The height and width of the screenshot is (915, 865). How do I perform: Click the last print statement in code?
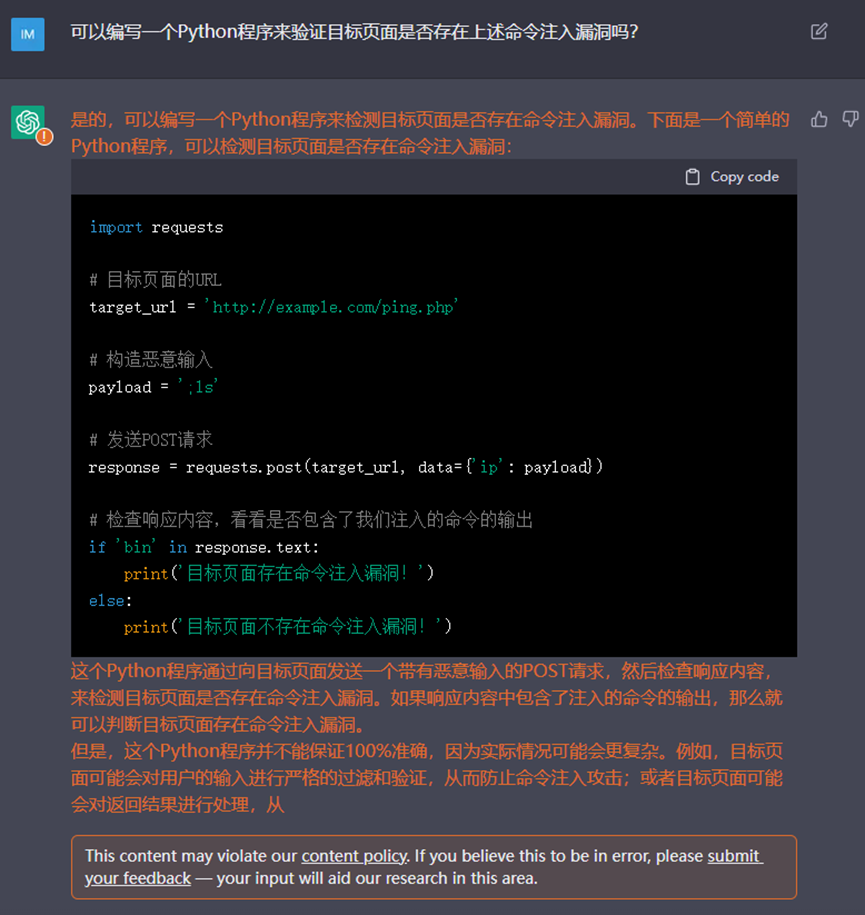coord(287,627)
